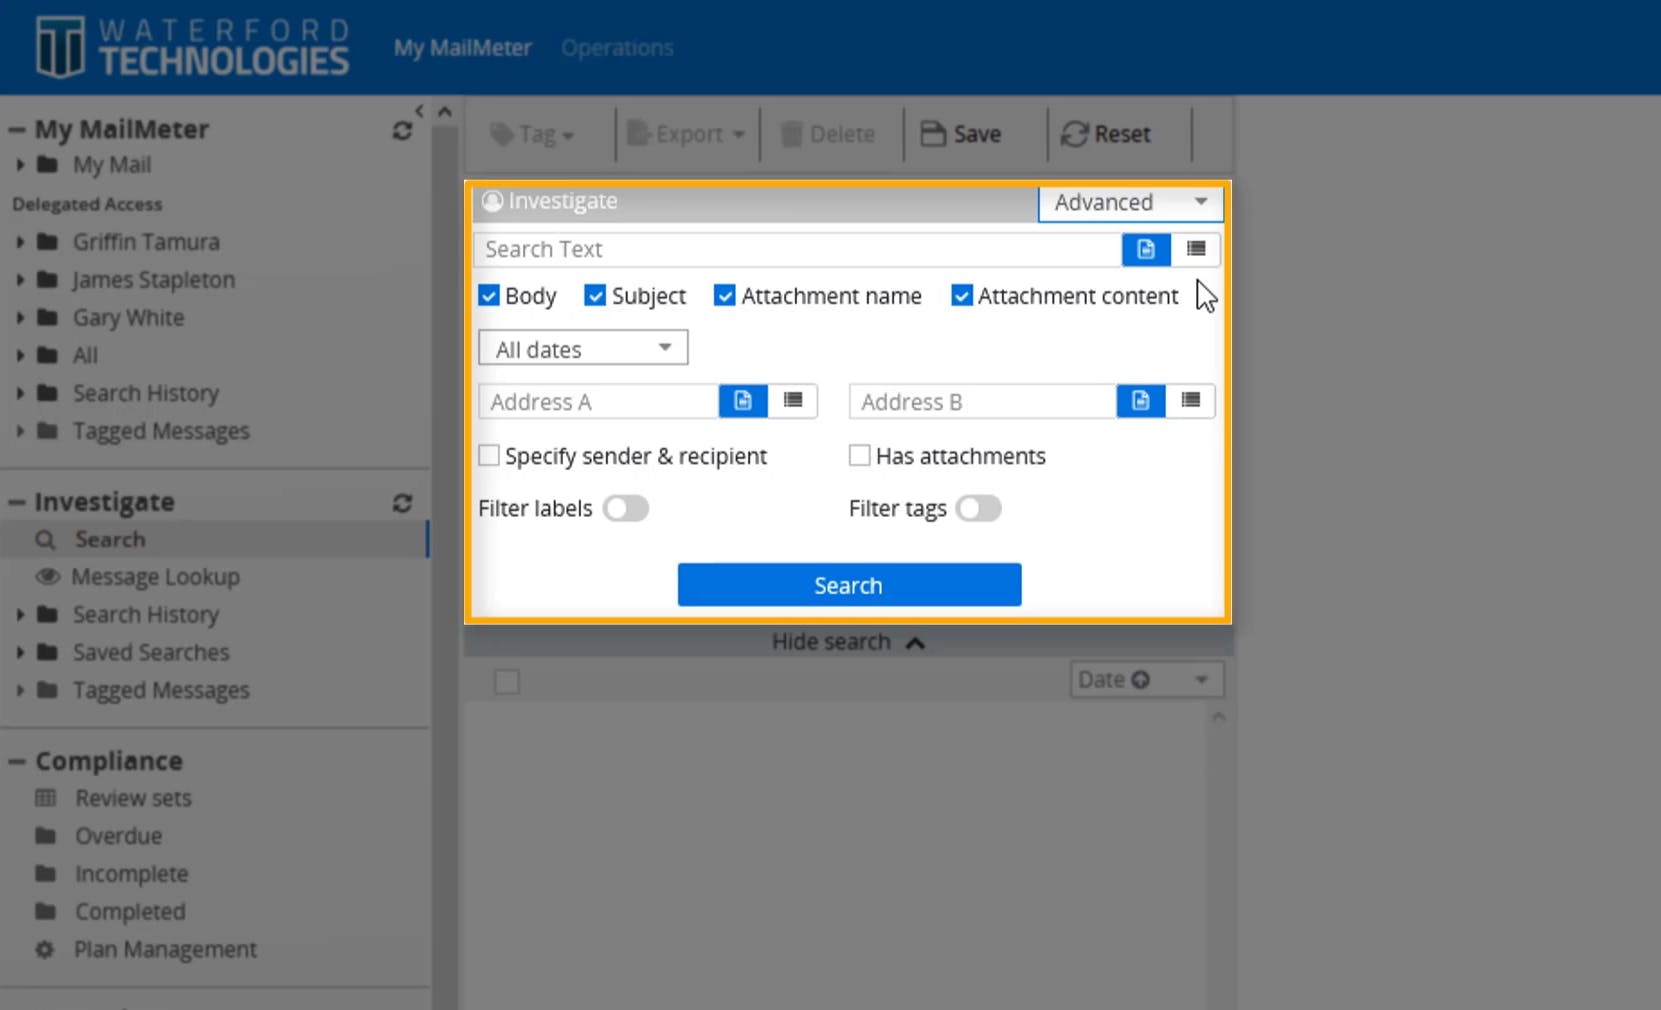Viewport: 1661px width, 1010px height.
Task: Check Specify sender & recipient
Action: tap(489, 456)
